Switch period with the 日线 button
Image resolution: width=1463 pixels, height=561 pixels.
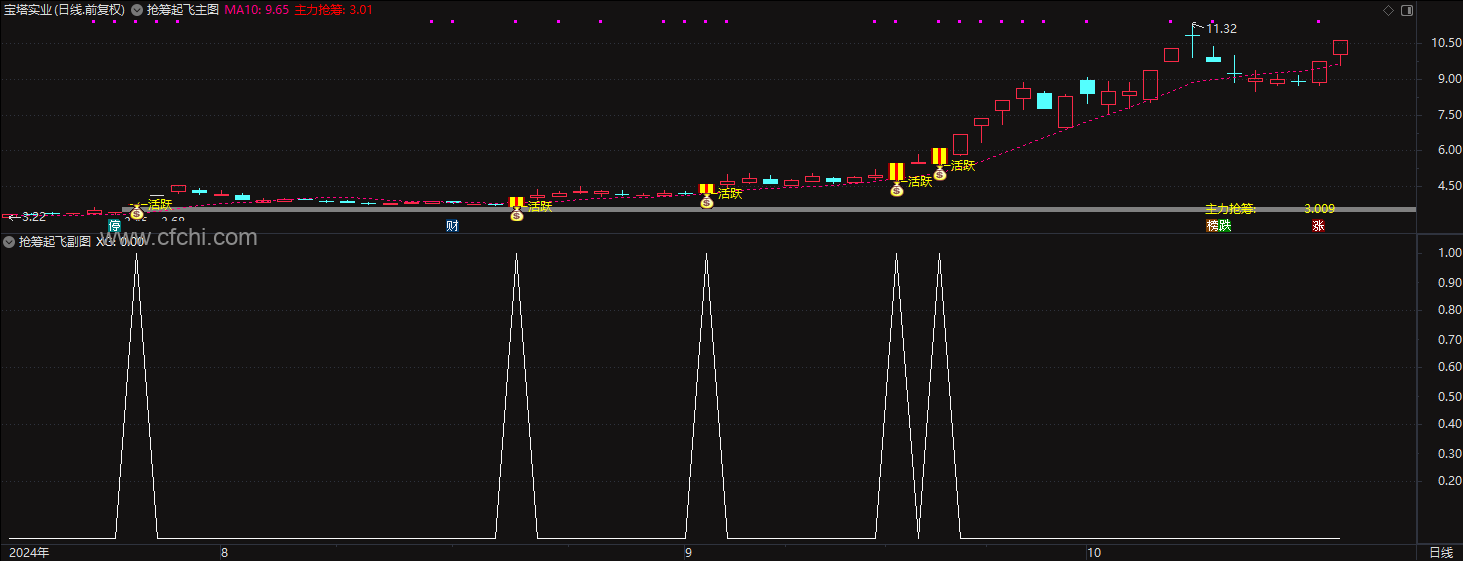pos(1441,552)
